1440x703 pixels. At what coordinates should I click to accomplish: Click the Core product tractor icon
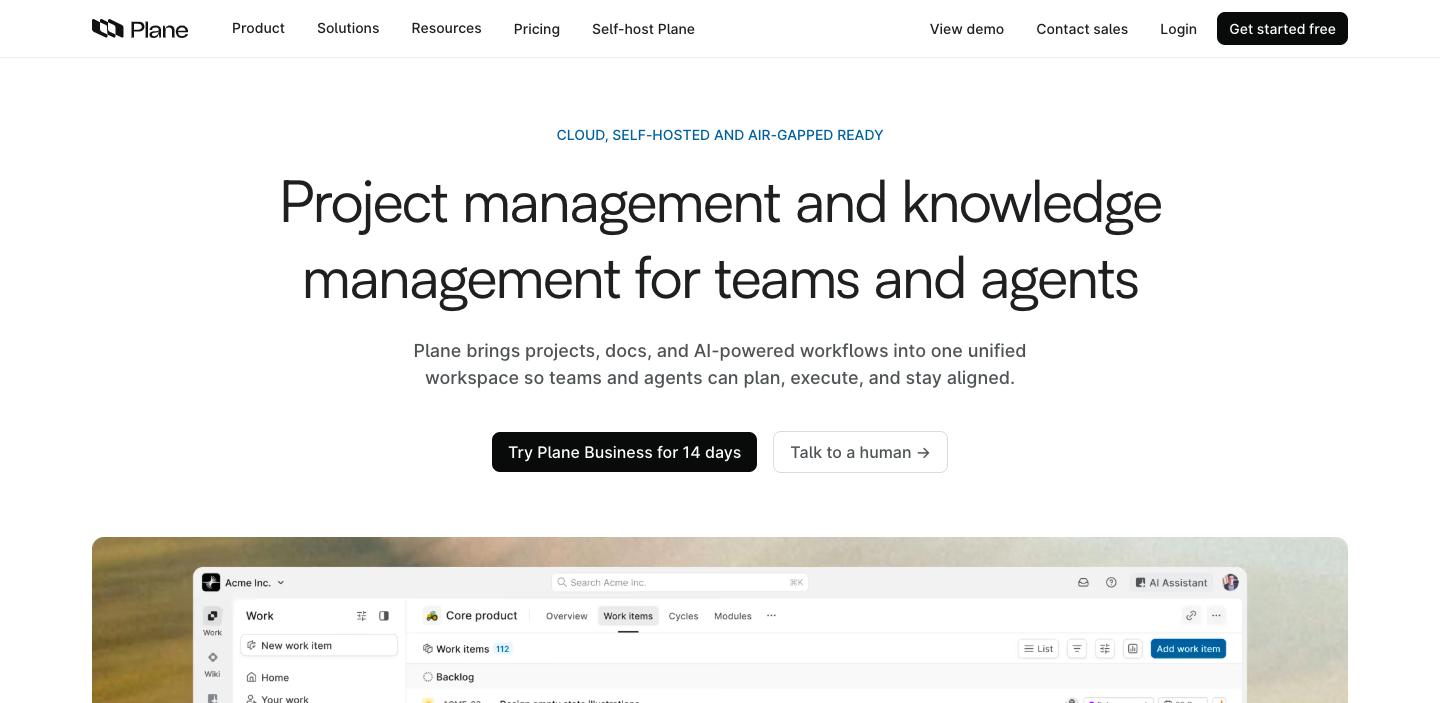point(432,616)
